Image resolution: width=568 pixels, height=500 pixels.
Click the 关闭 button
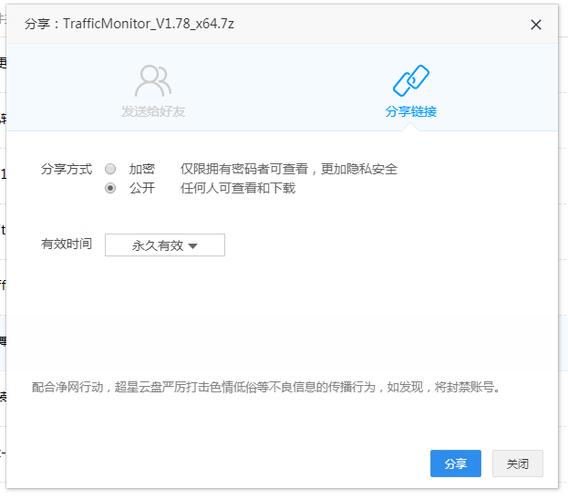pyautogui.click(x=517, y=463)
